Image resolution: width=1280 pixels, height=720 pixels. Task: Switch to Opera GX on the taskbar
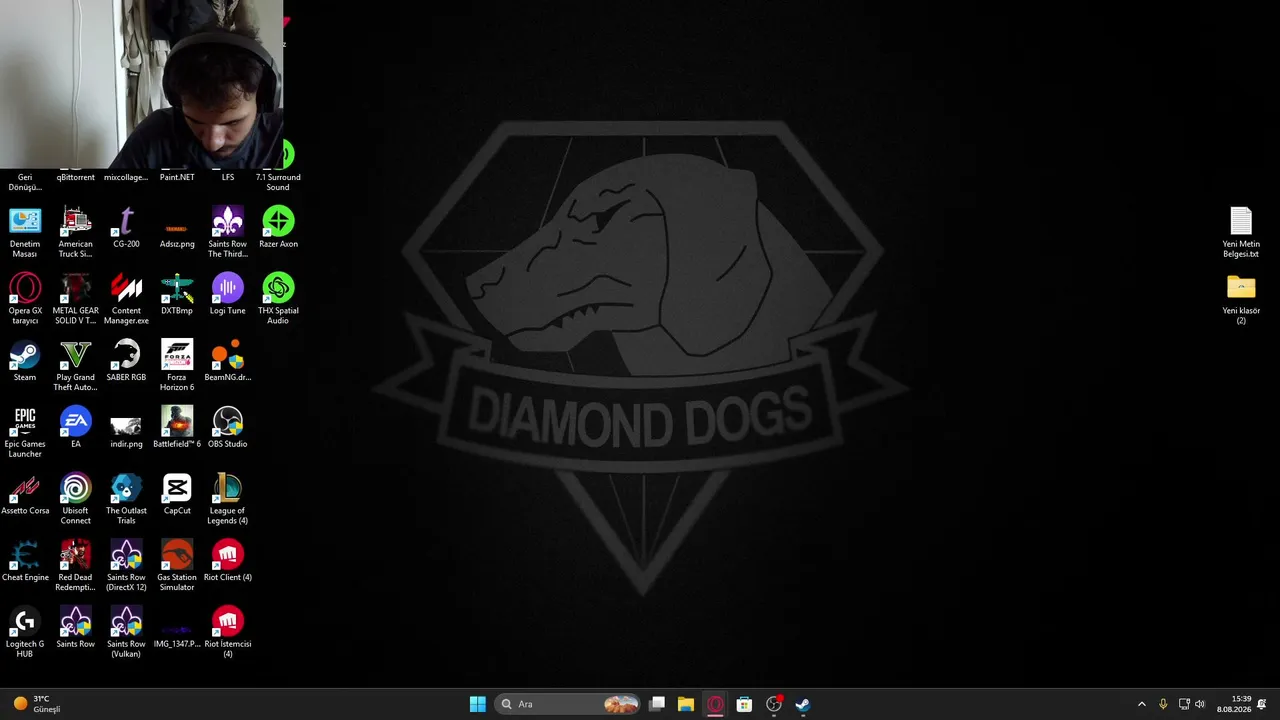[x=715, y=704]
